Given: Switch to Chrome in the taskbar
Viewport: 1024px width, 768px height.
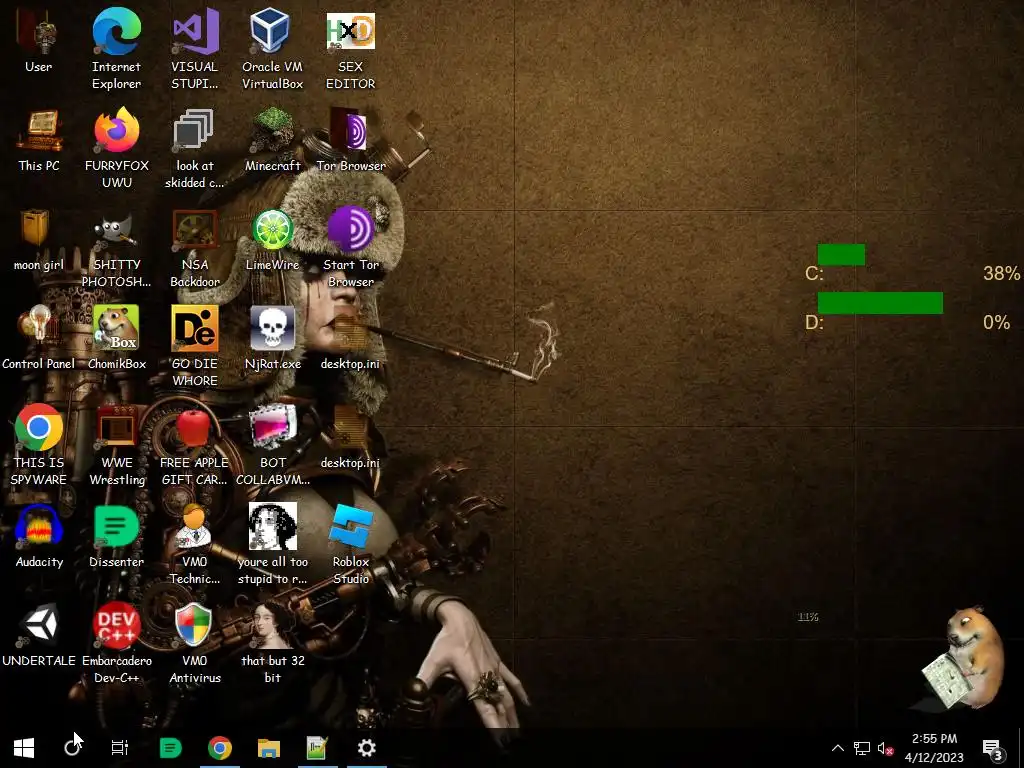Looking at the screenshot, I should coord(220,748).
